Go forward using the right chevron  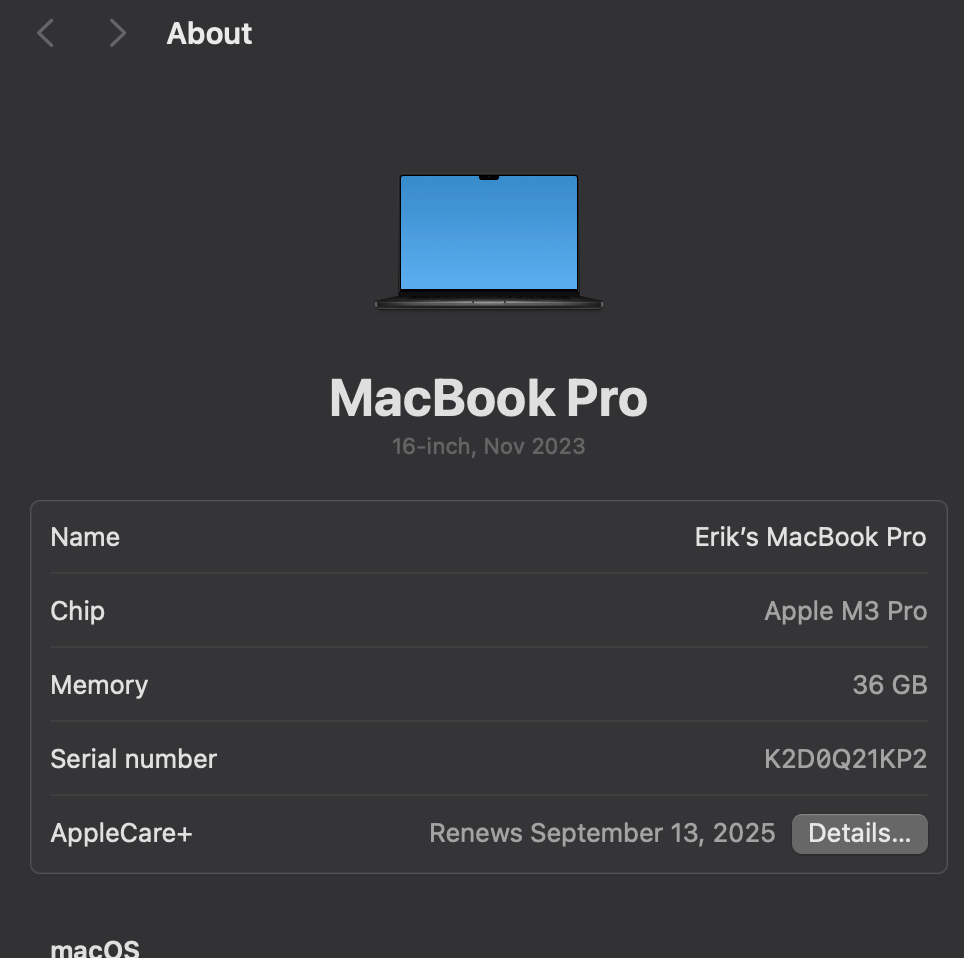[117, 34]
